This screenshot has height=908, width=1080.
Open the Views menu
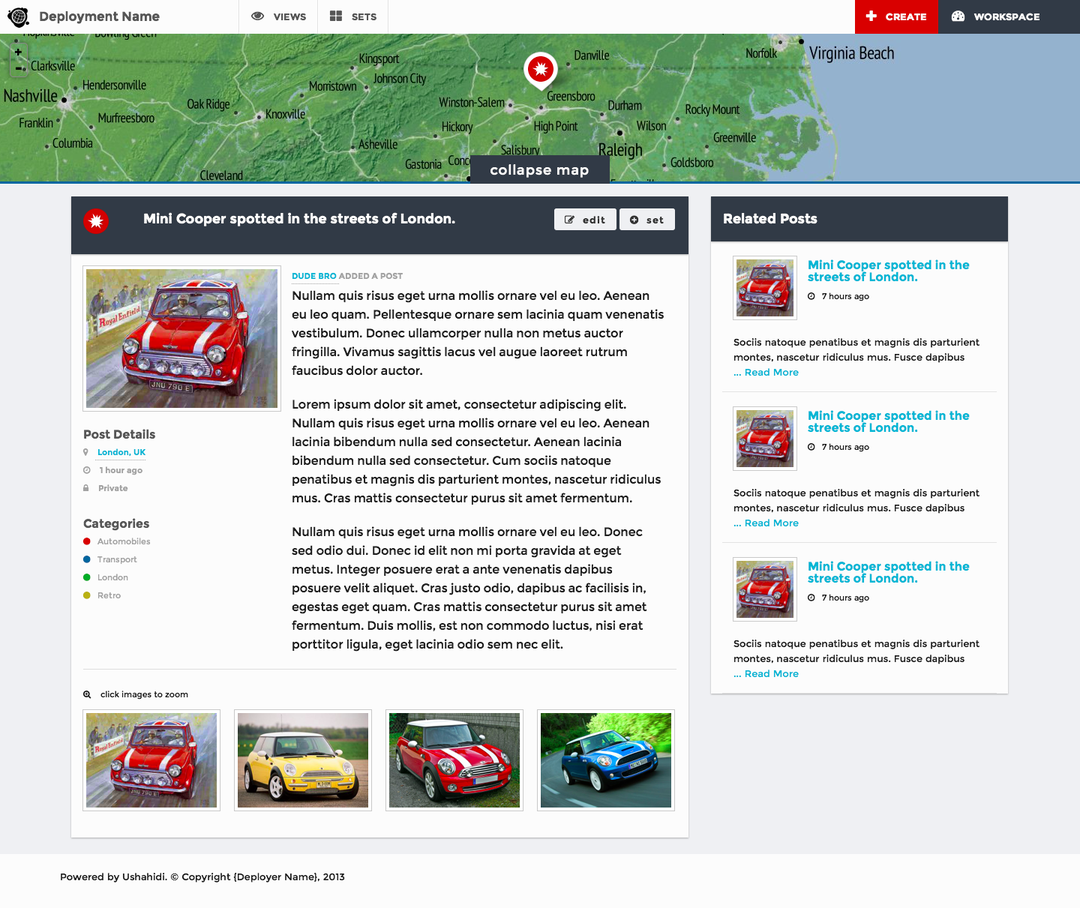[x=278, y=17]
